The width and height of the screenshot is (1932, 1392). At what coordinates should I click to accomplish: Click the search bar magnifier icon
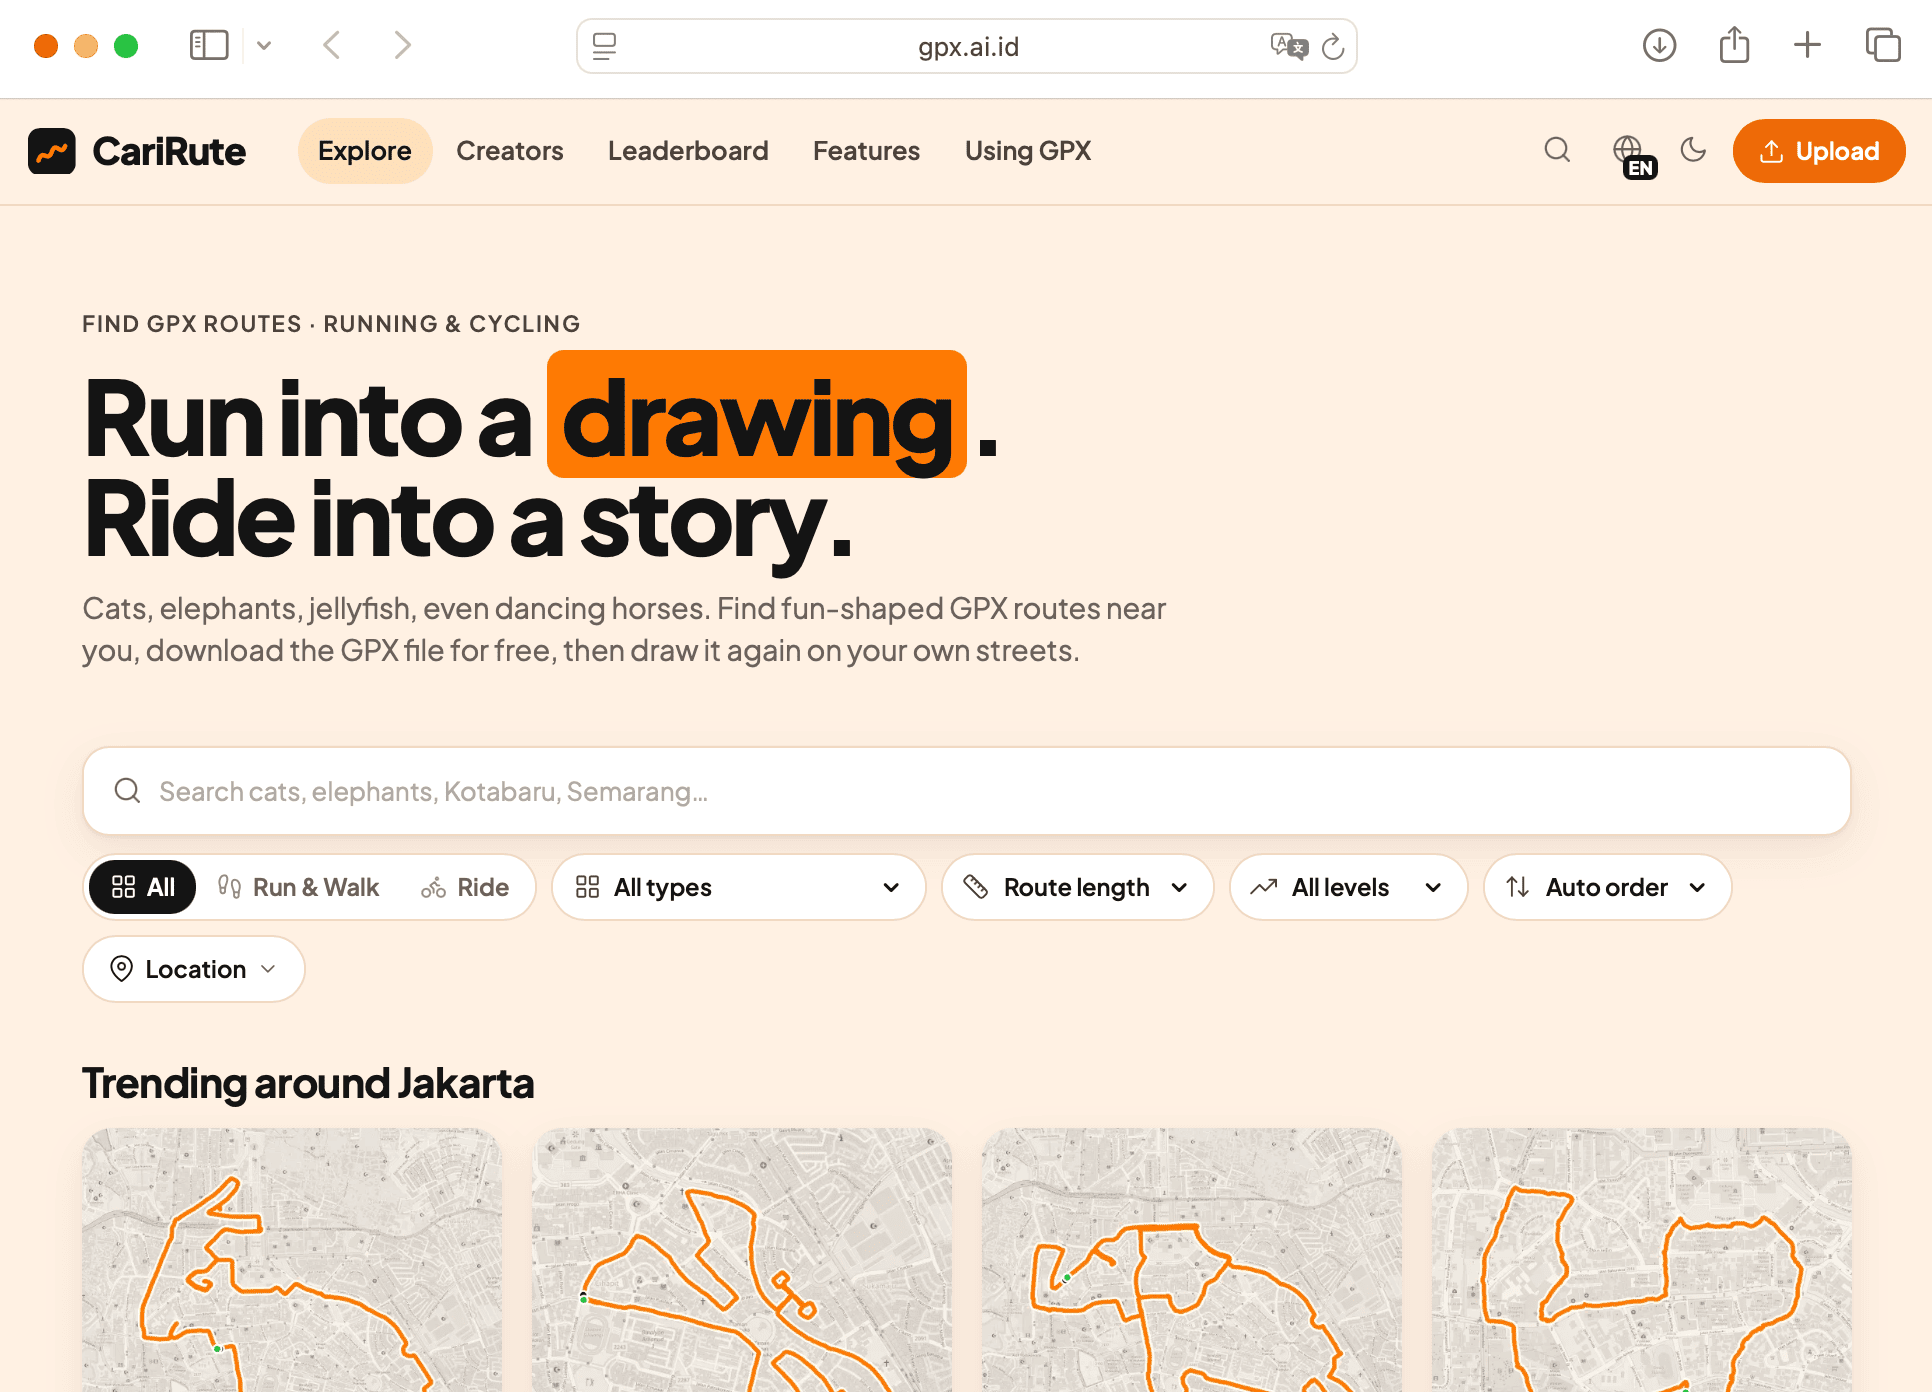click(x=128, y=791)
